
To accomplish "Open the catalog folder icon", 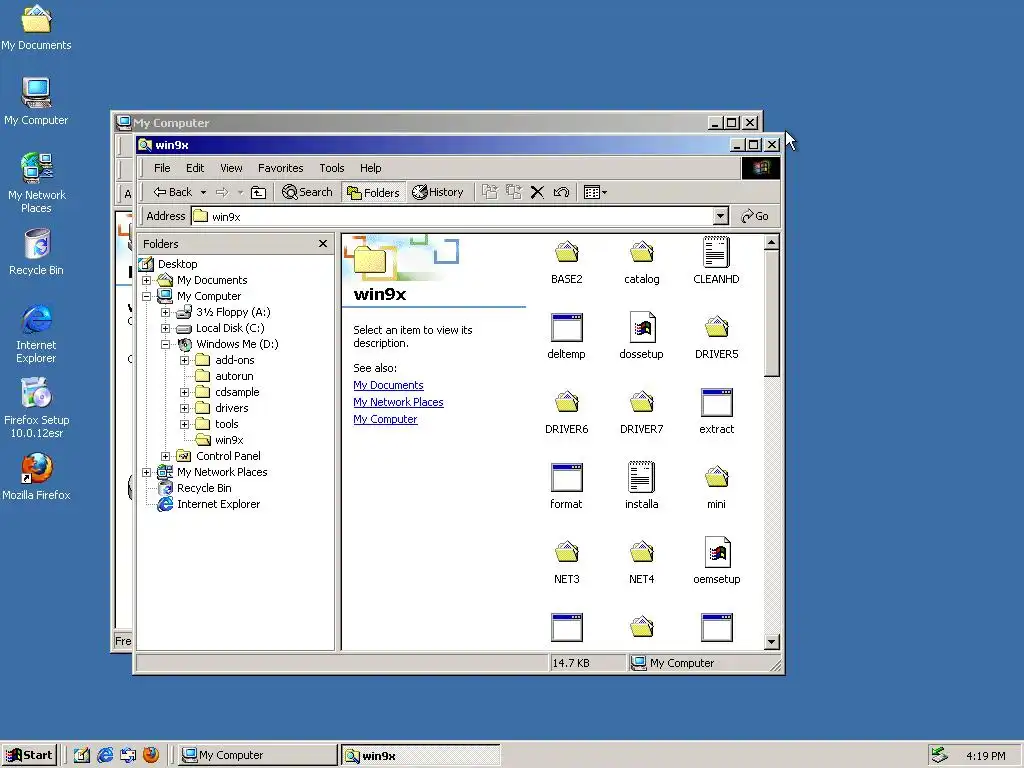I will (x=641, y=252).
